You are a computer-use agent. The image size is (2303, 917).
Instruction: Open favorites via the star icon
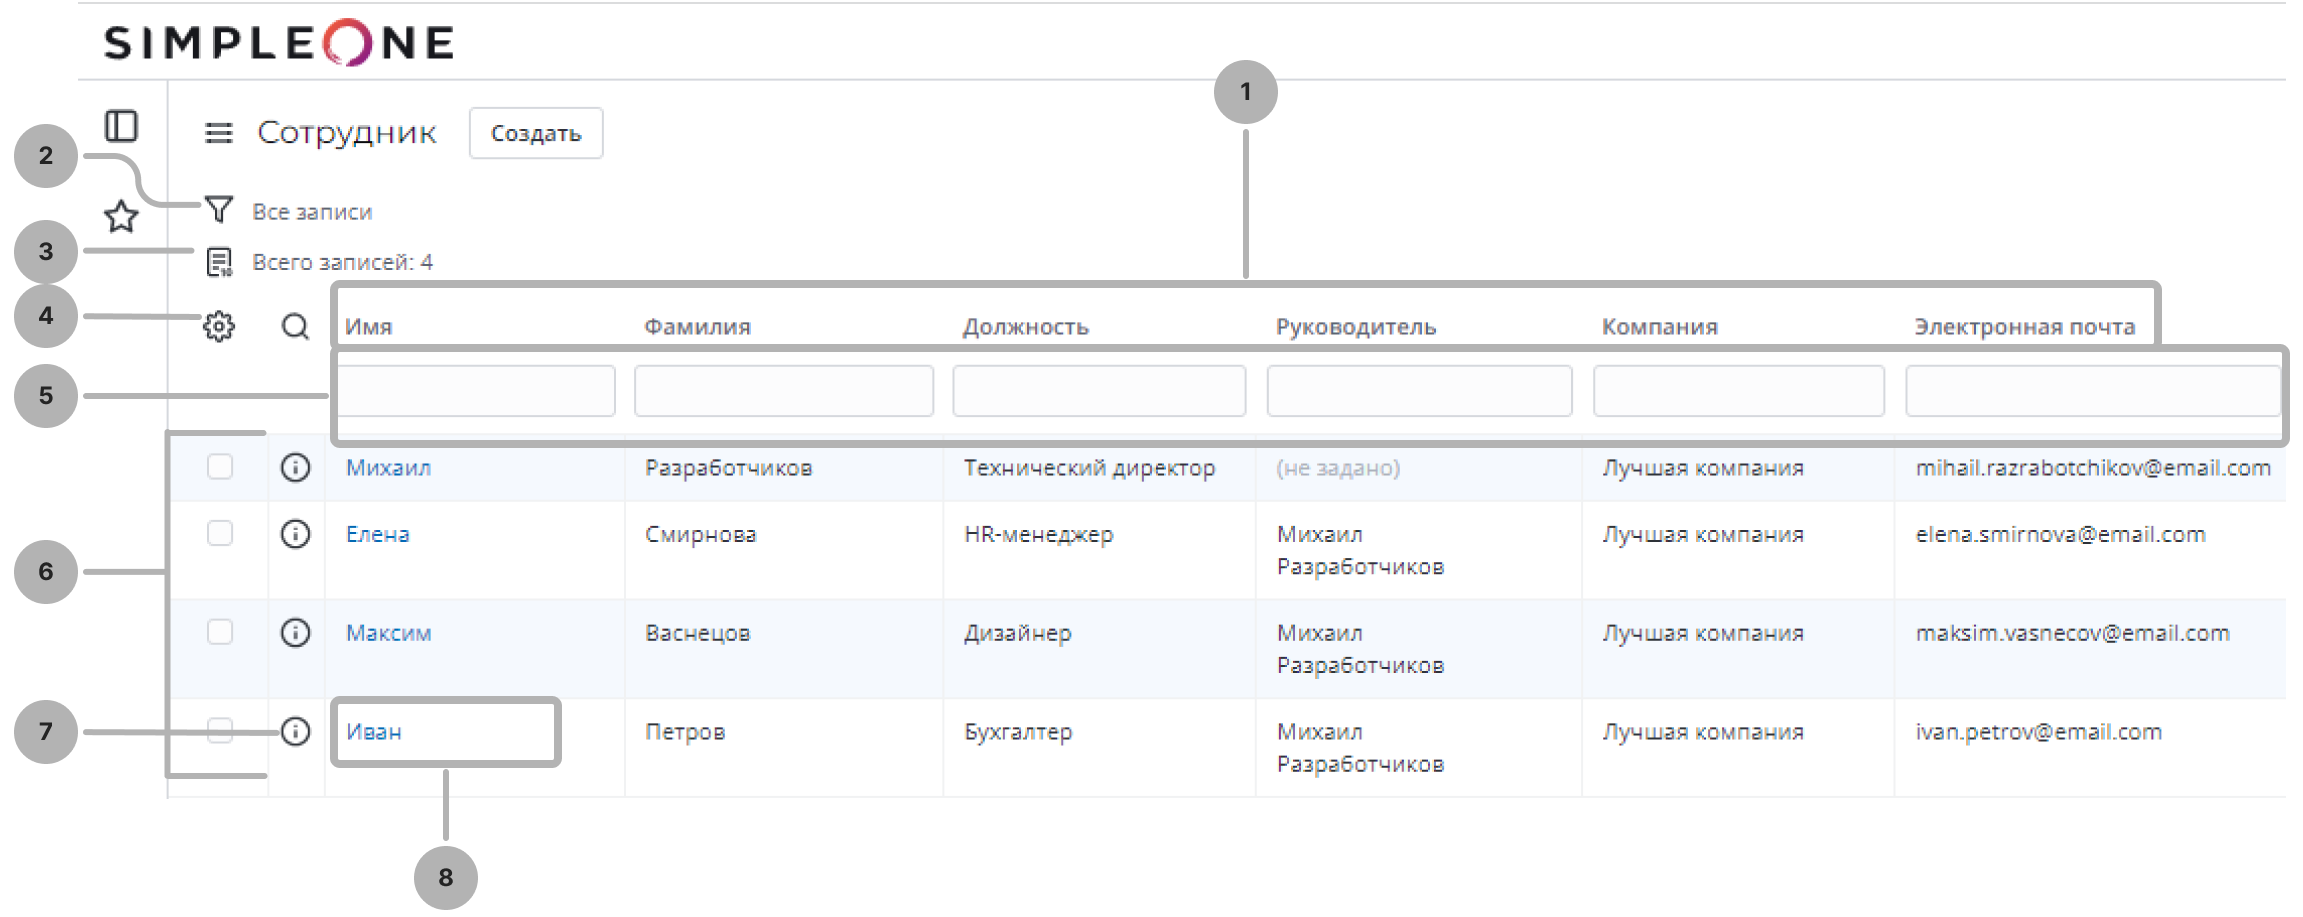coord(121,216)
